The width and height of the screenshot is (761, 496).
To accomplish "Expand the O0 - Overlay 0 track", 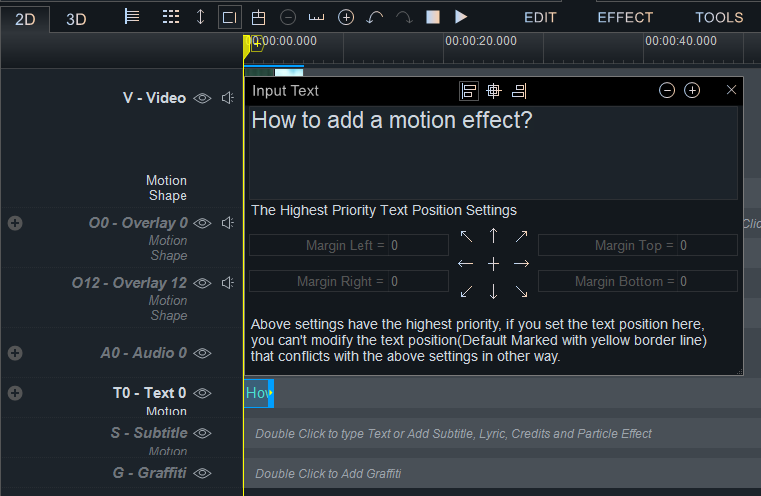I will (x=15, y=223).
